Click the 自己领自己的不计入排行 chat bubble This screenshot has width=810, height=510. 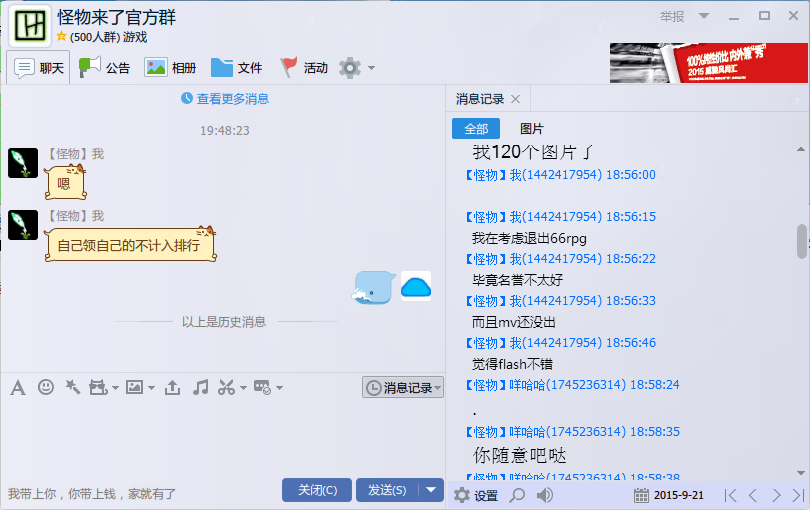[x=130, y=244]
